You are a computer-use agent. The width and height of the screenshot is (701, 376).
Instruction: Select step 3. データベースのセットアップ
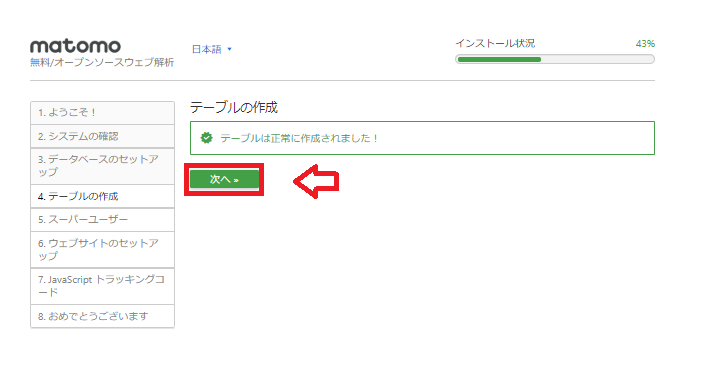point(102,166)
